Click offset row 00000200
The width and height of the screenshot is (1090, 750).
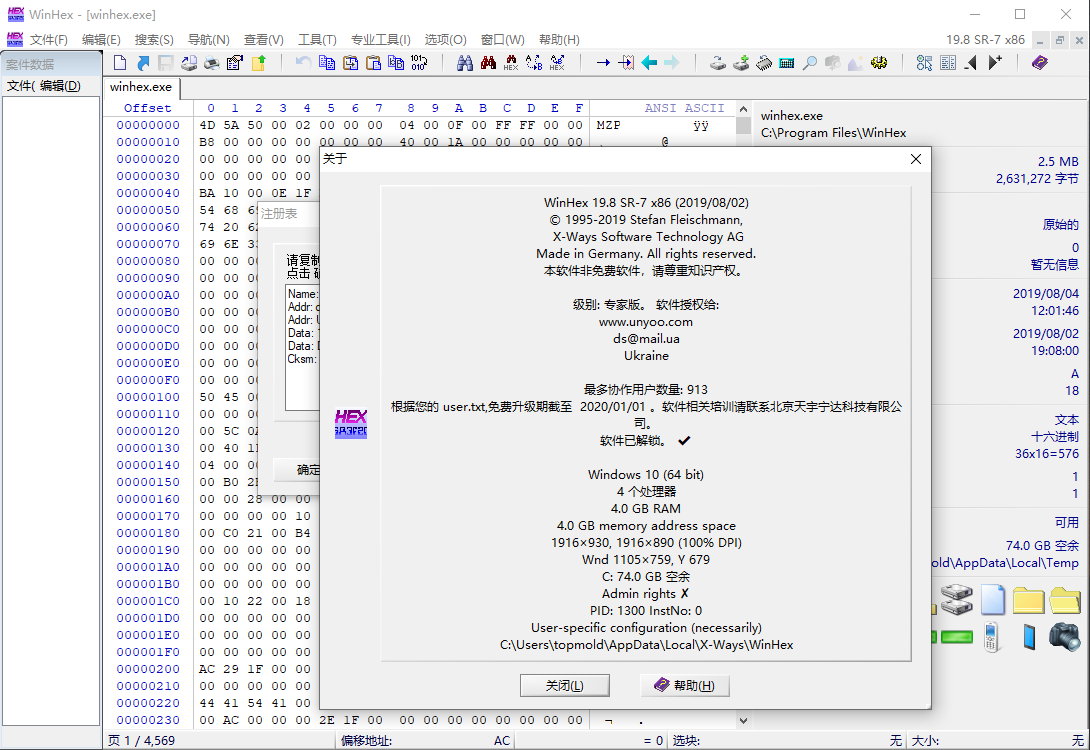(148, 669)
